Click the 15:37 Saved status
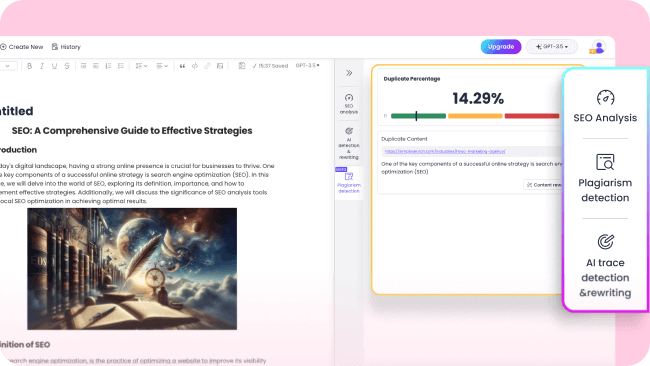The width and height of the screenshot is (650, 366). pos(270,66)
